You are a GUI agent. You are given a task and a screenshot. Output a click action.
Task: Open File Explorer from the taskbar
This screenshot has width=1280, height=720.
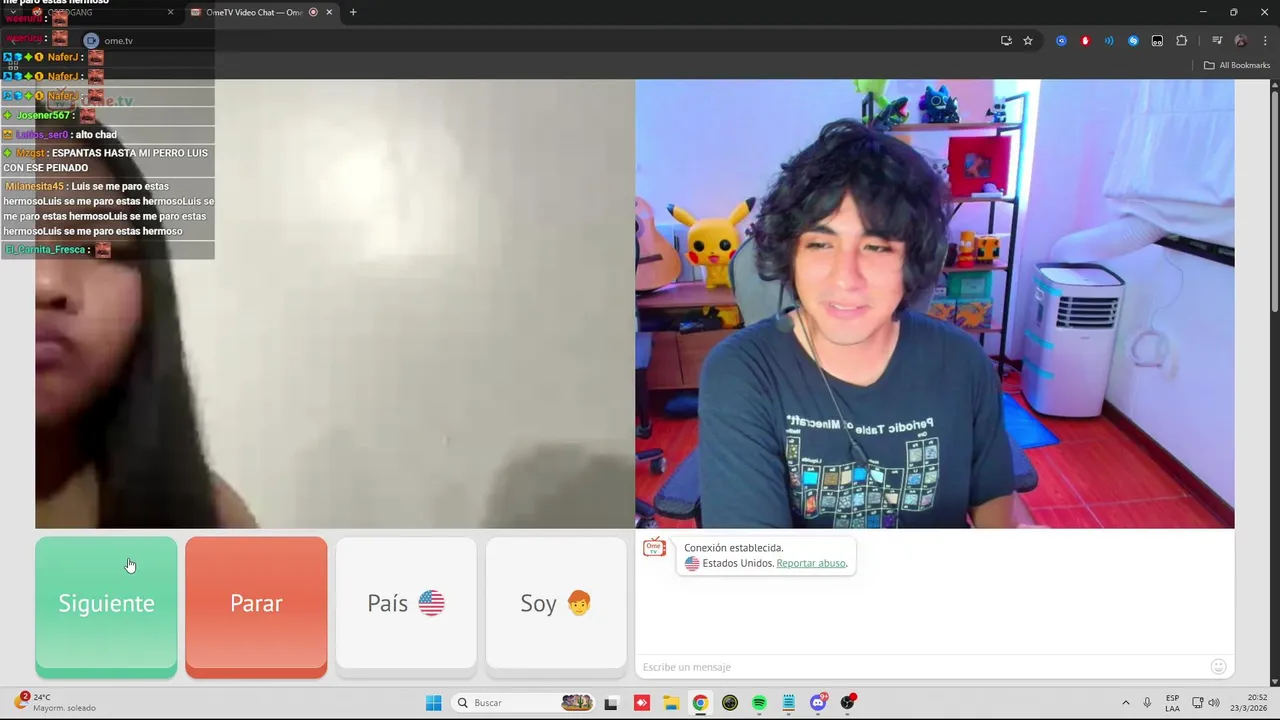click(671, 703)
